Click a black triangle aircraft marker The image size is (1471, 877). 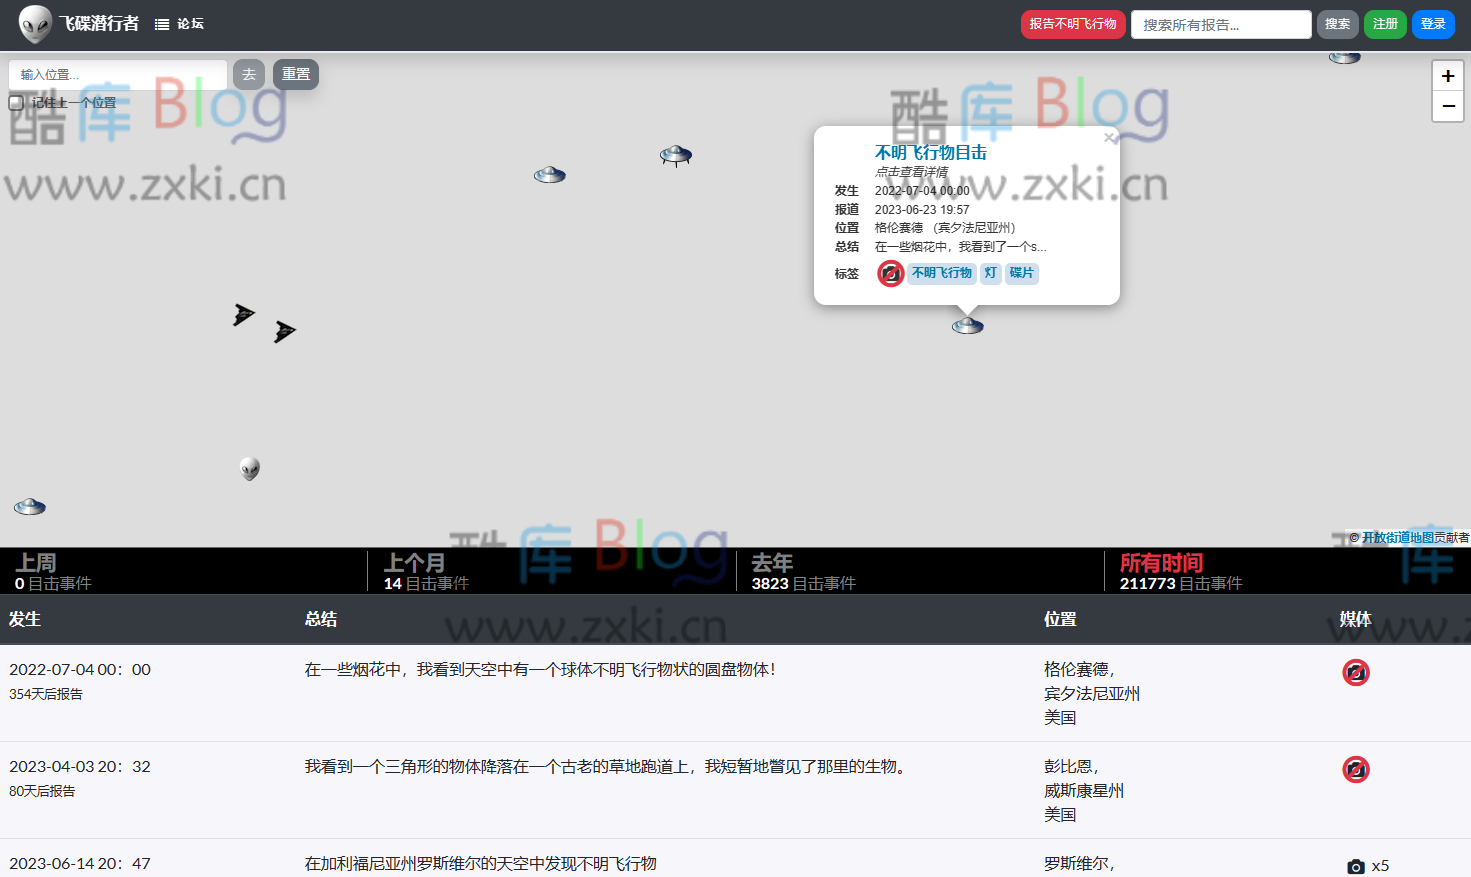coord(242,314)
